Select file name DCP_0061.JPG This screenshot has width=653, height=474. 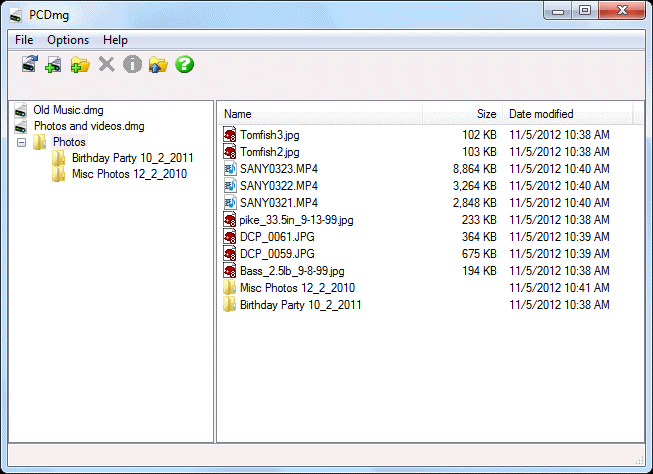coord(277,237)
